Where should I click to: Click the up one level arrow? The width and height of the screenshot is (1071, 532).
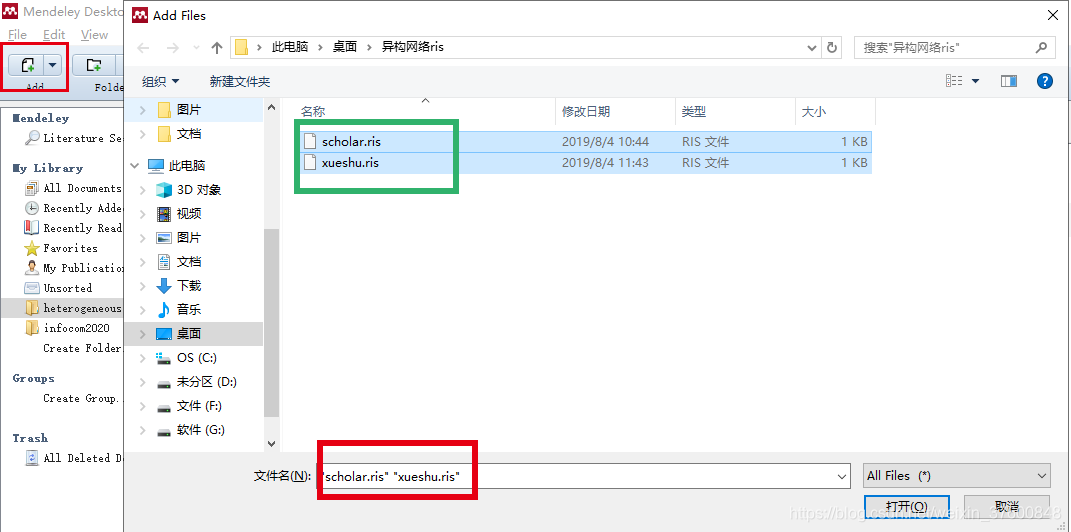217,48
